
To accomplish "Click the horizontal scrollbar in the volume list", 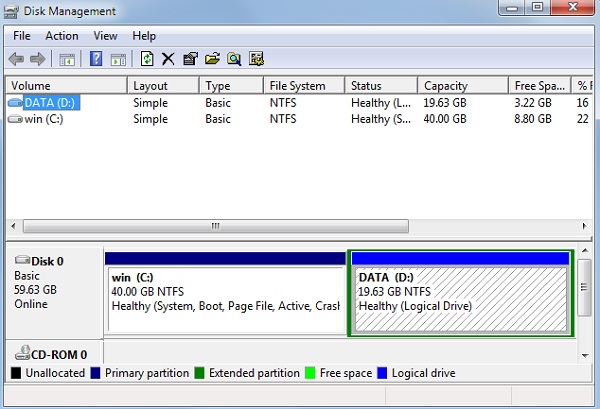I will click(214, 226).
